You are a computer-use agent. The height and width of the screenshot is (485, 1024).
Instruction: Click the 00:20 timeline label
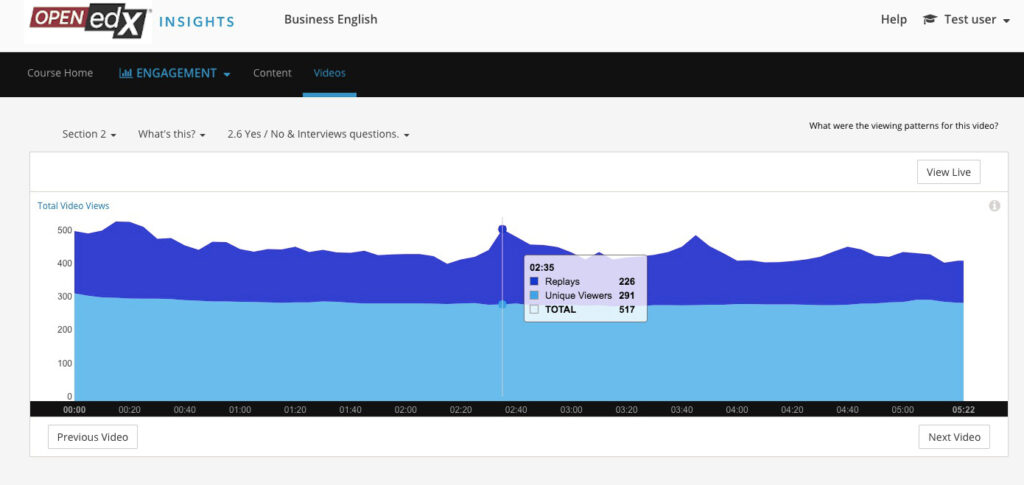coord(129,410)
